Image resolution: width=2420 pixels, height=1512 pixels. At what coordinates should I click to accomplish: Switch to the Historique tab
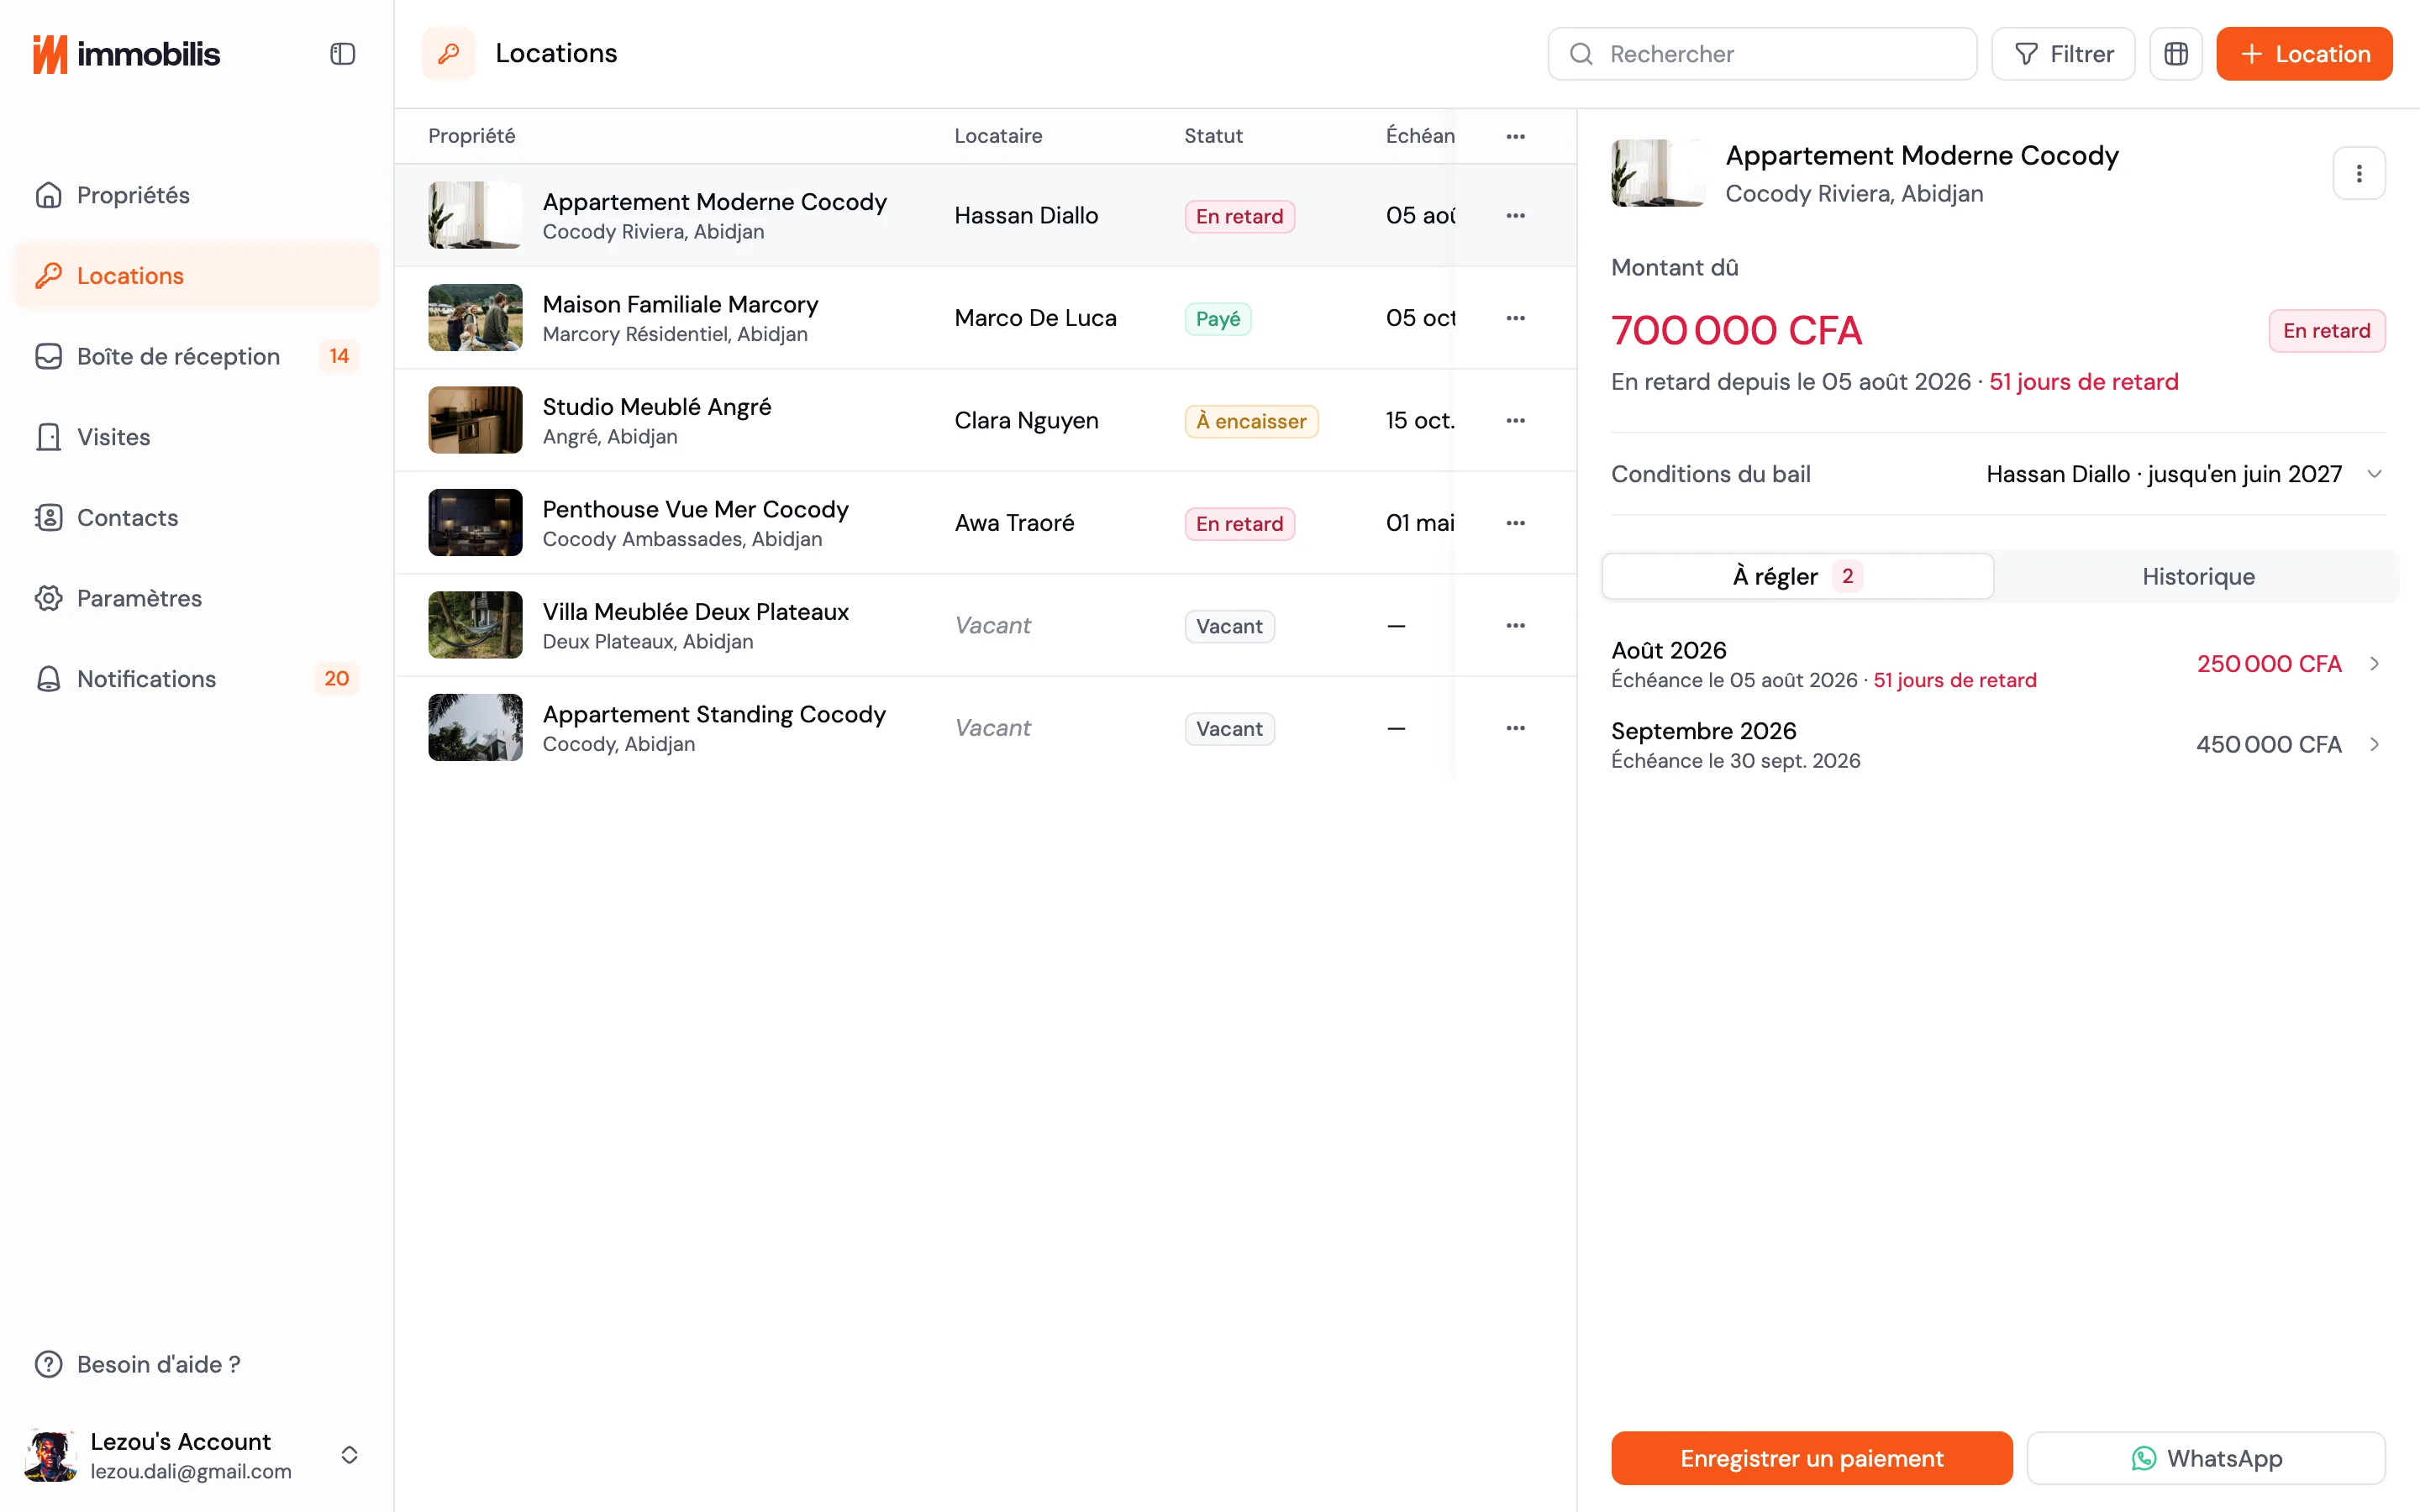2197,576
